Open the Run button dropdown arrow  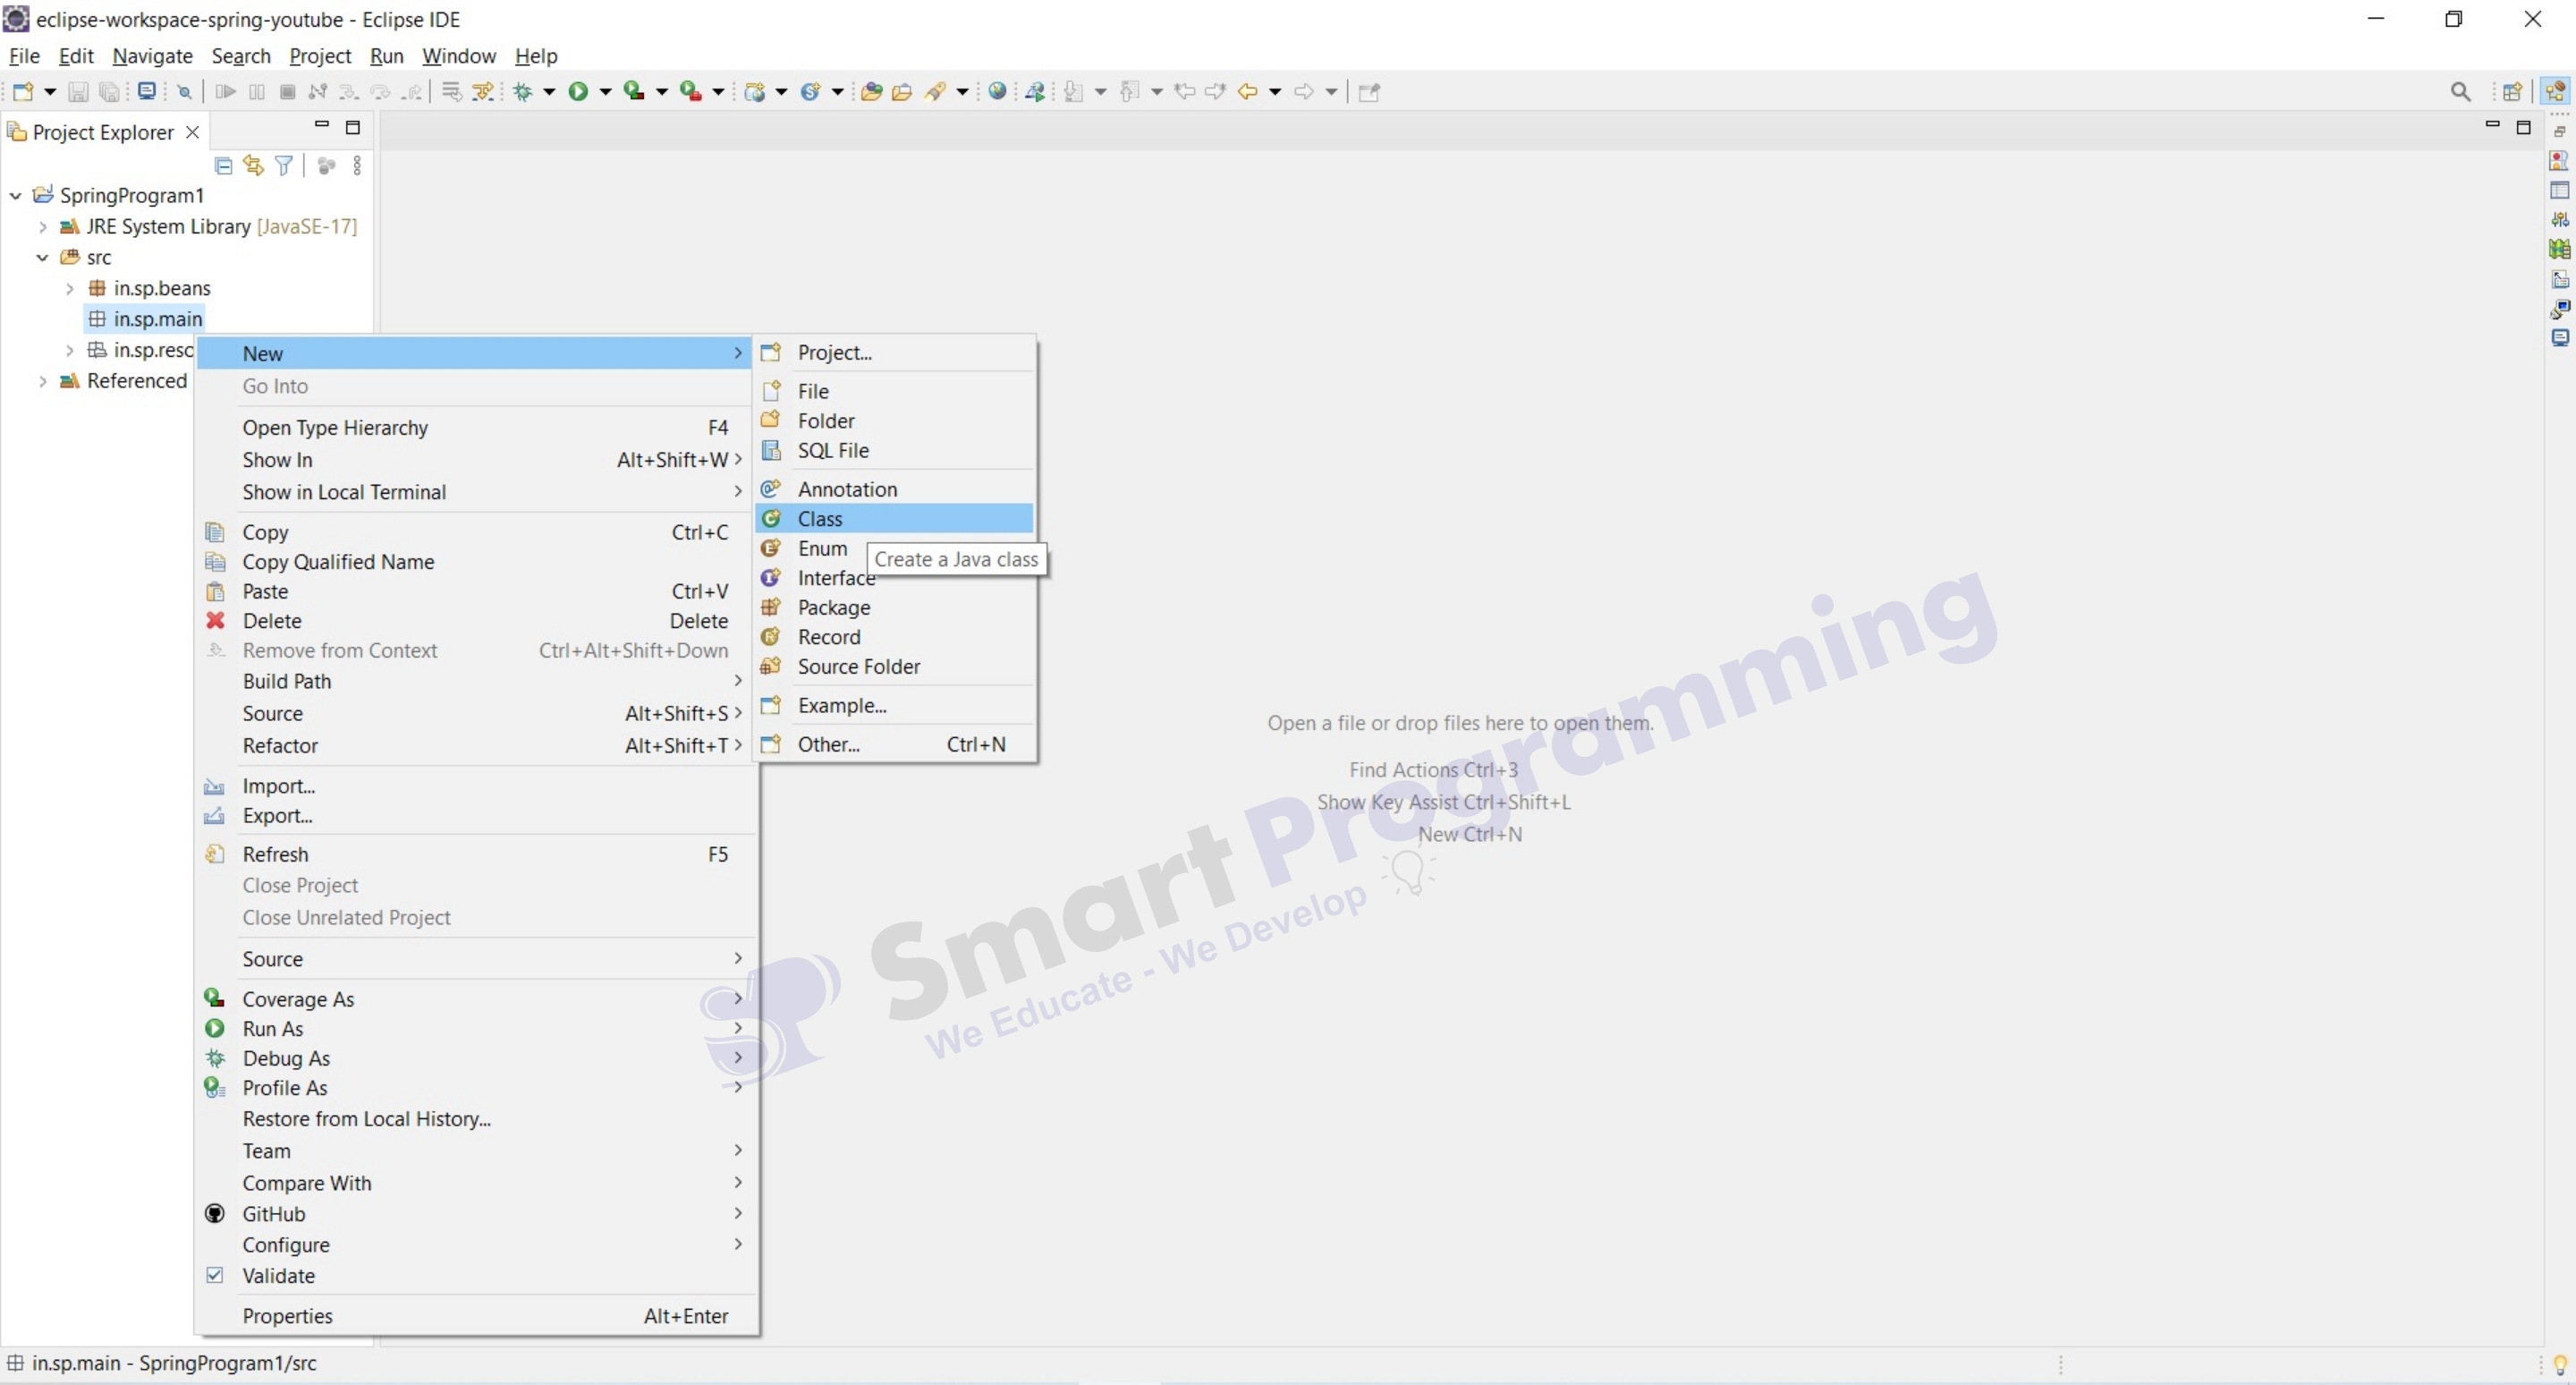tap(605, 92)
